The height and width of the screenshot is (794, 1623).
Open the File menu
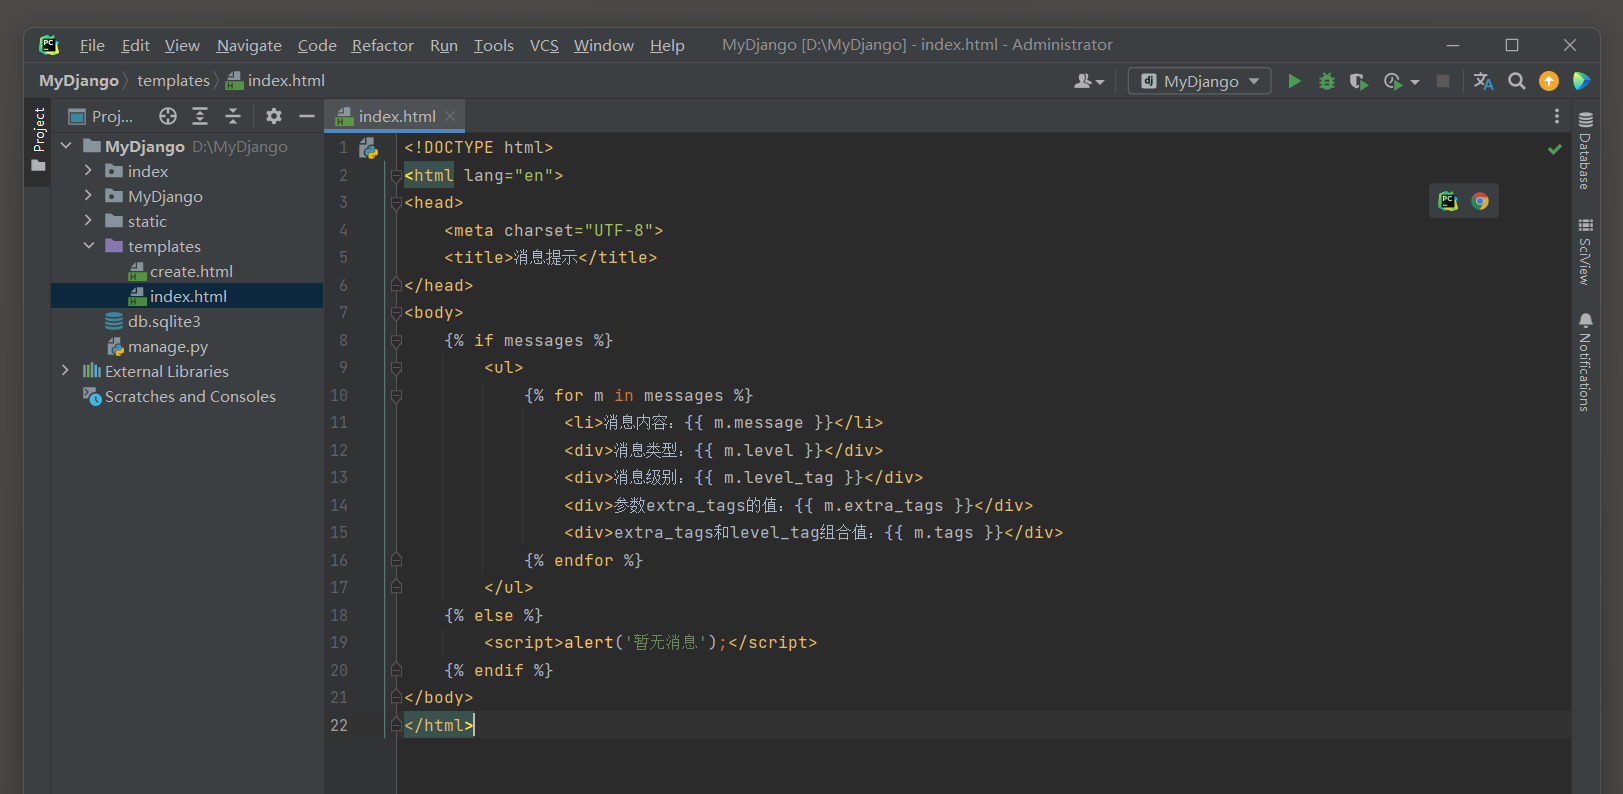pyautogui.click(x=92, y=45)
